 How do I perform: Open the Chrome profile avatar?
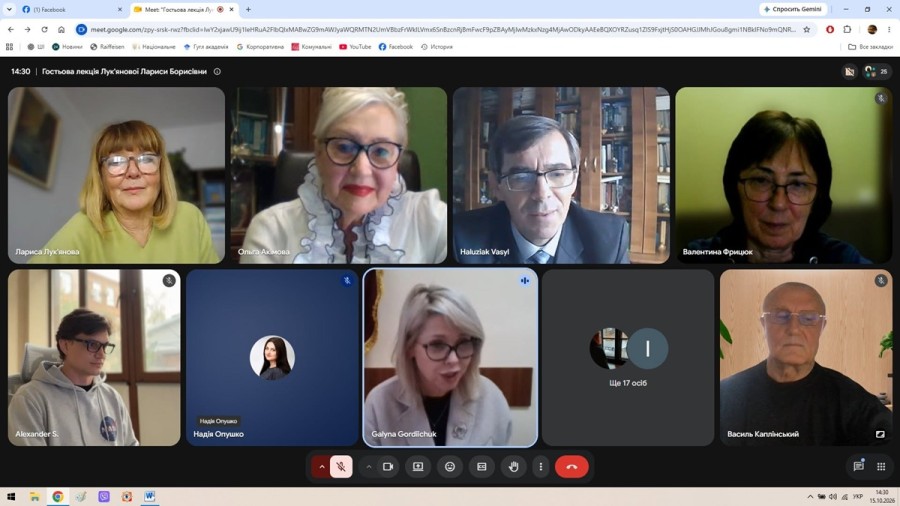pyautogui.click(x=872, y=29)
